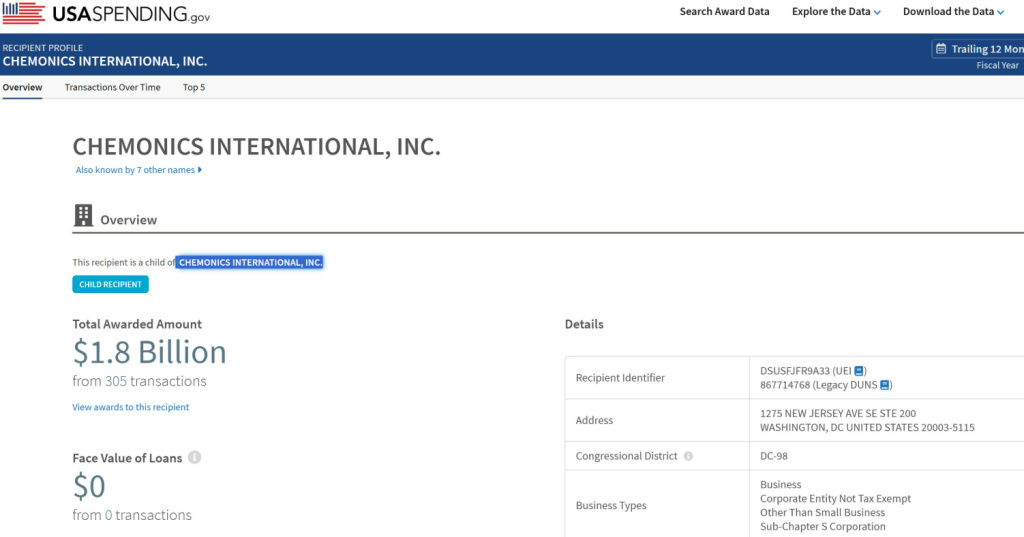The image size is (1024, 537).
Task: Click the USAspending.gov flag logo
Action: [x=22, y=13]
